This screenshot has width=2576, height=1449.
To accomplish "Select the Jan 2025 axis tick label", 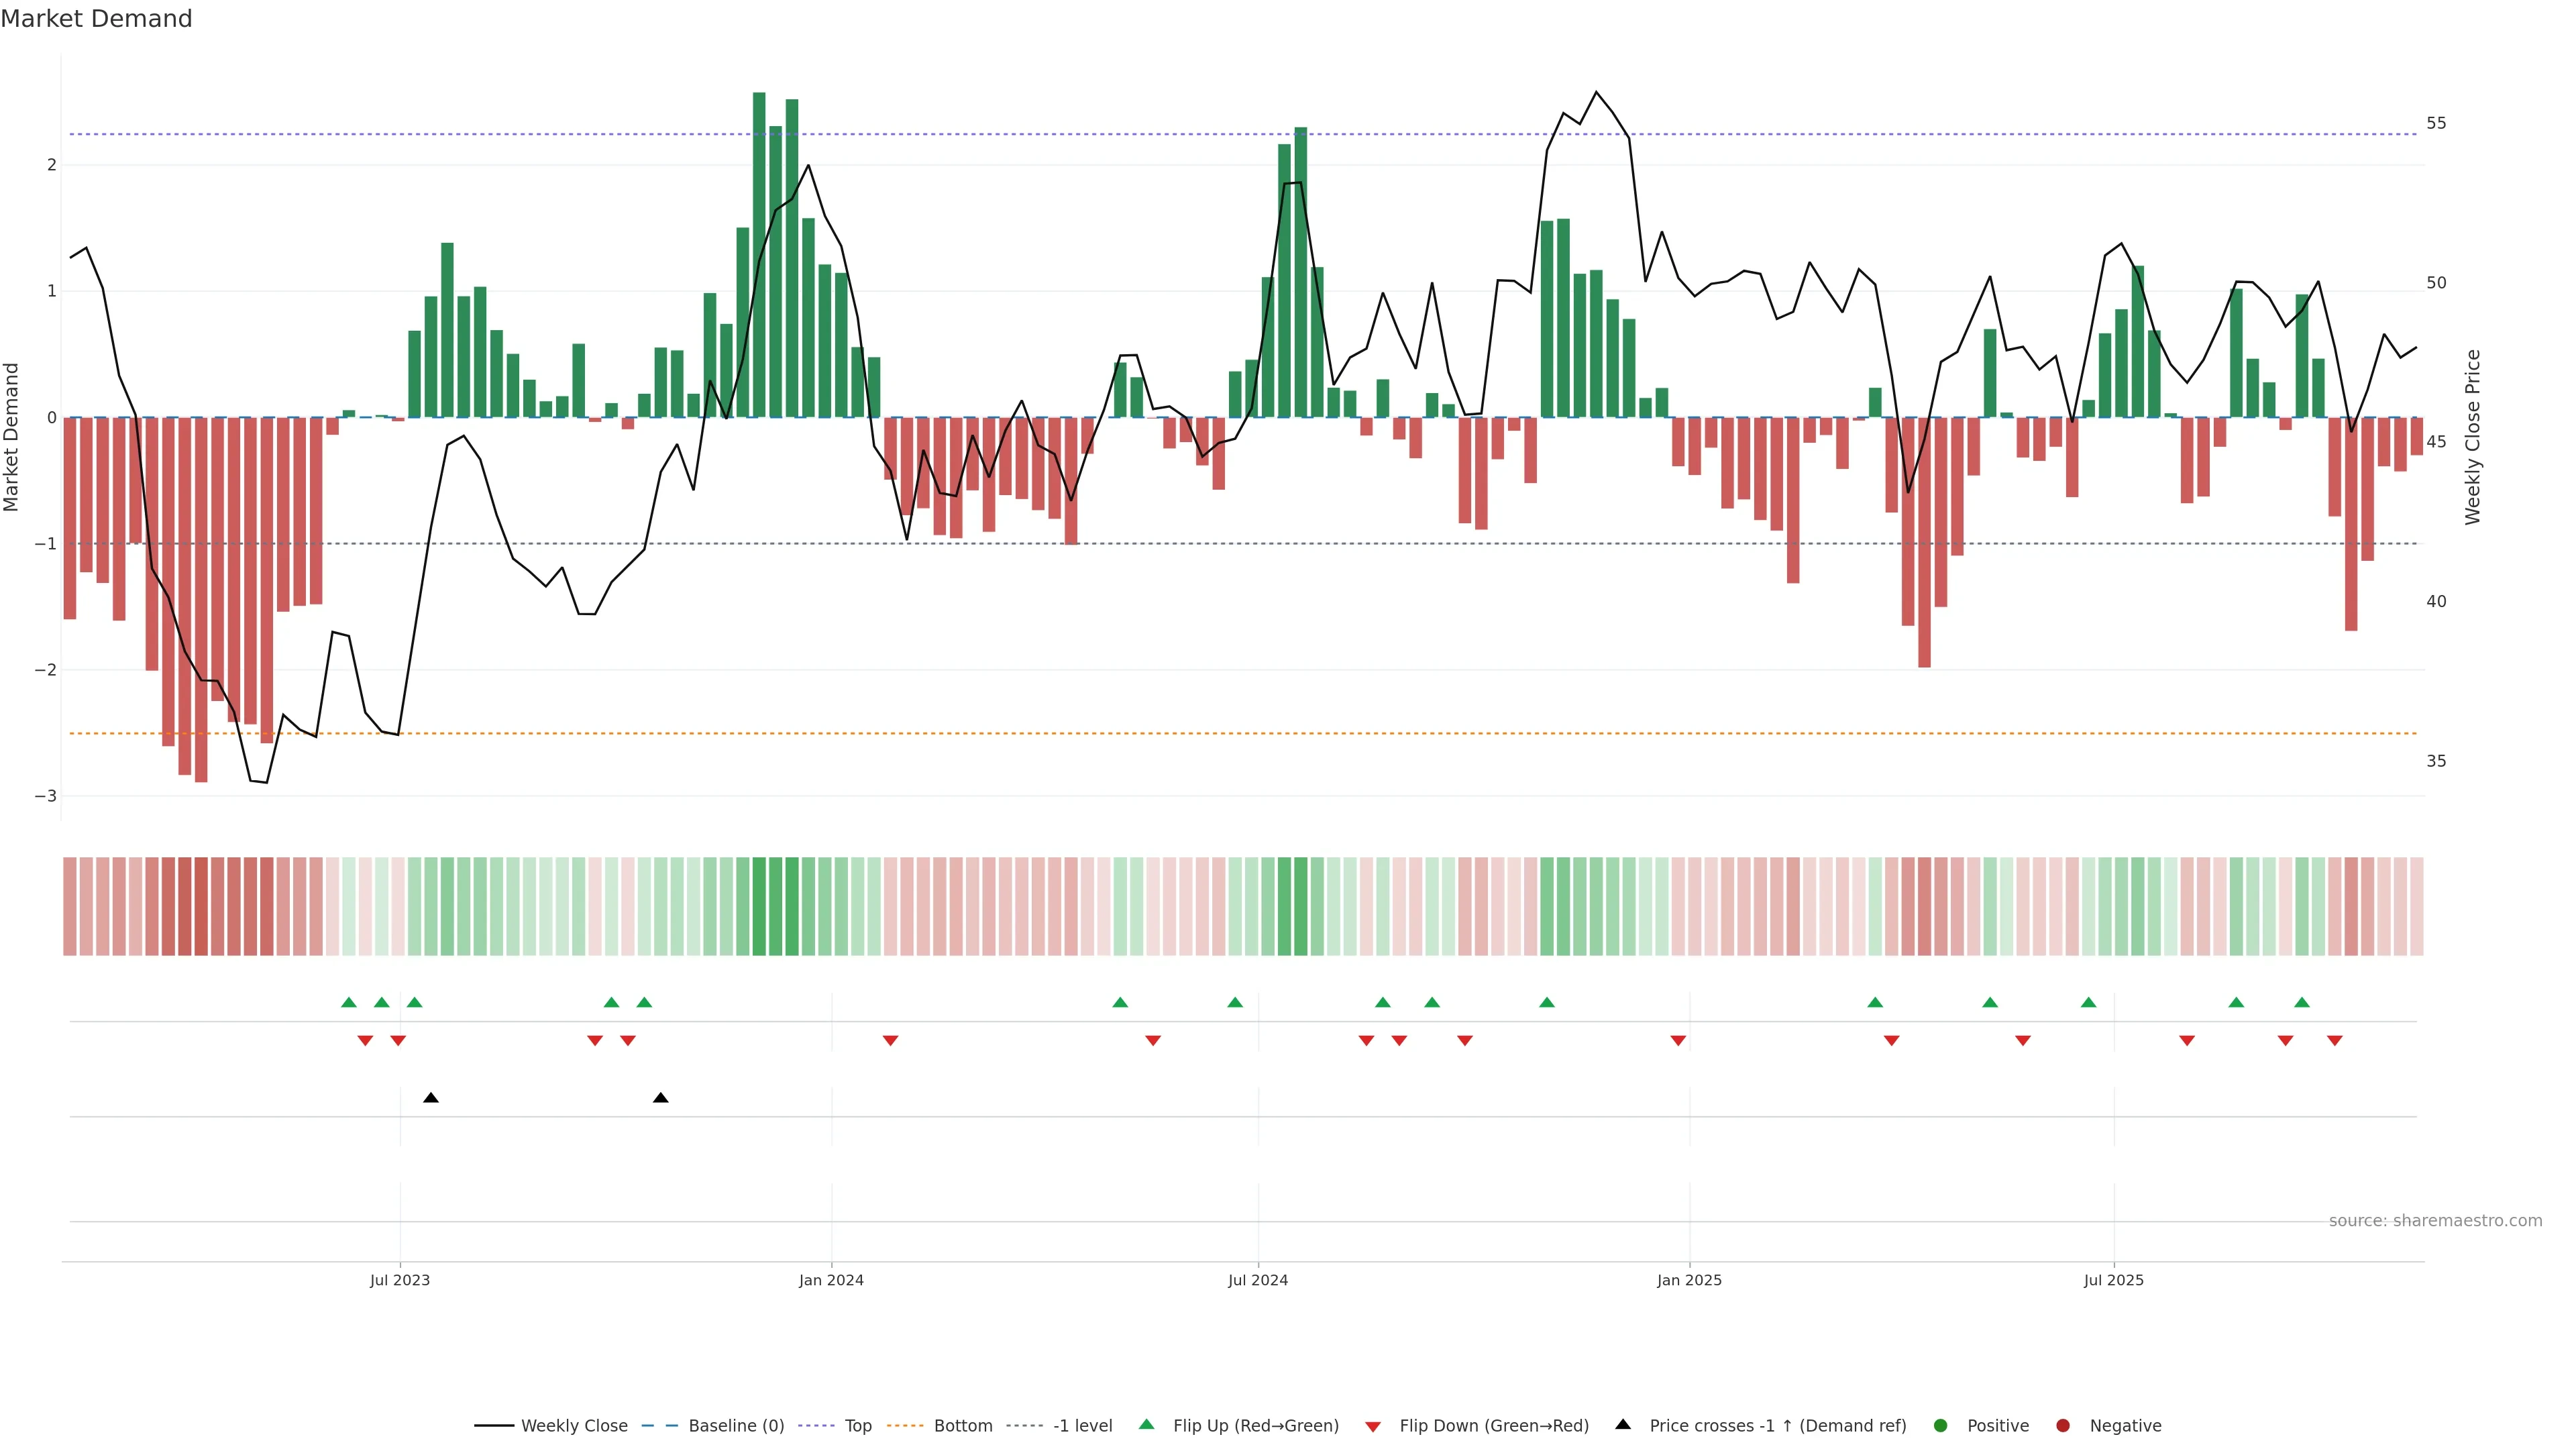I will pos(1689,1280).
